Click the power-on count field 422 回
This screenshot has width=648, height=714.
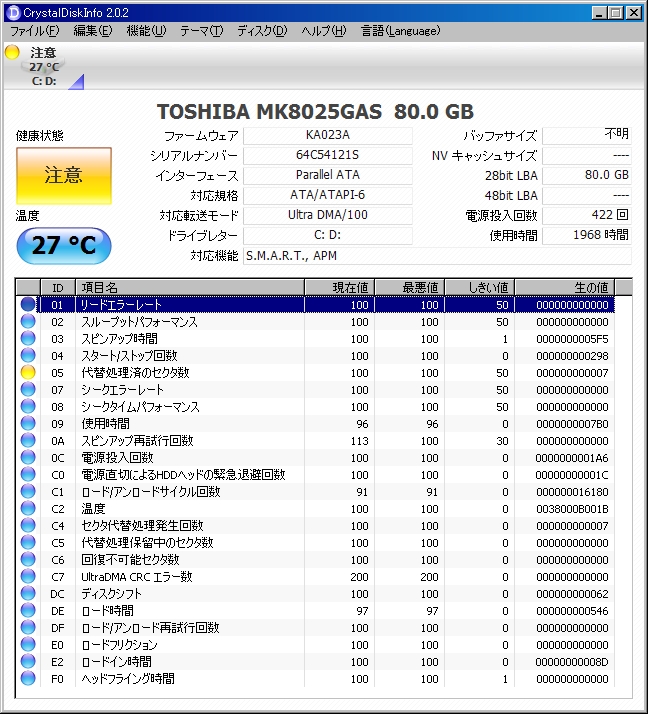click(587, 215)
